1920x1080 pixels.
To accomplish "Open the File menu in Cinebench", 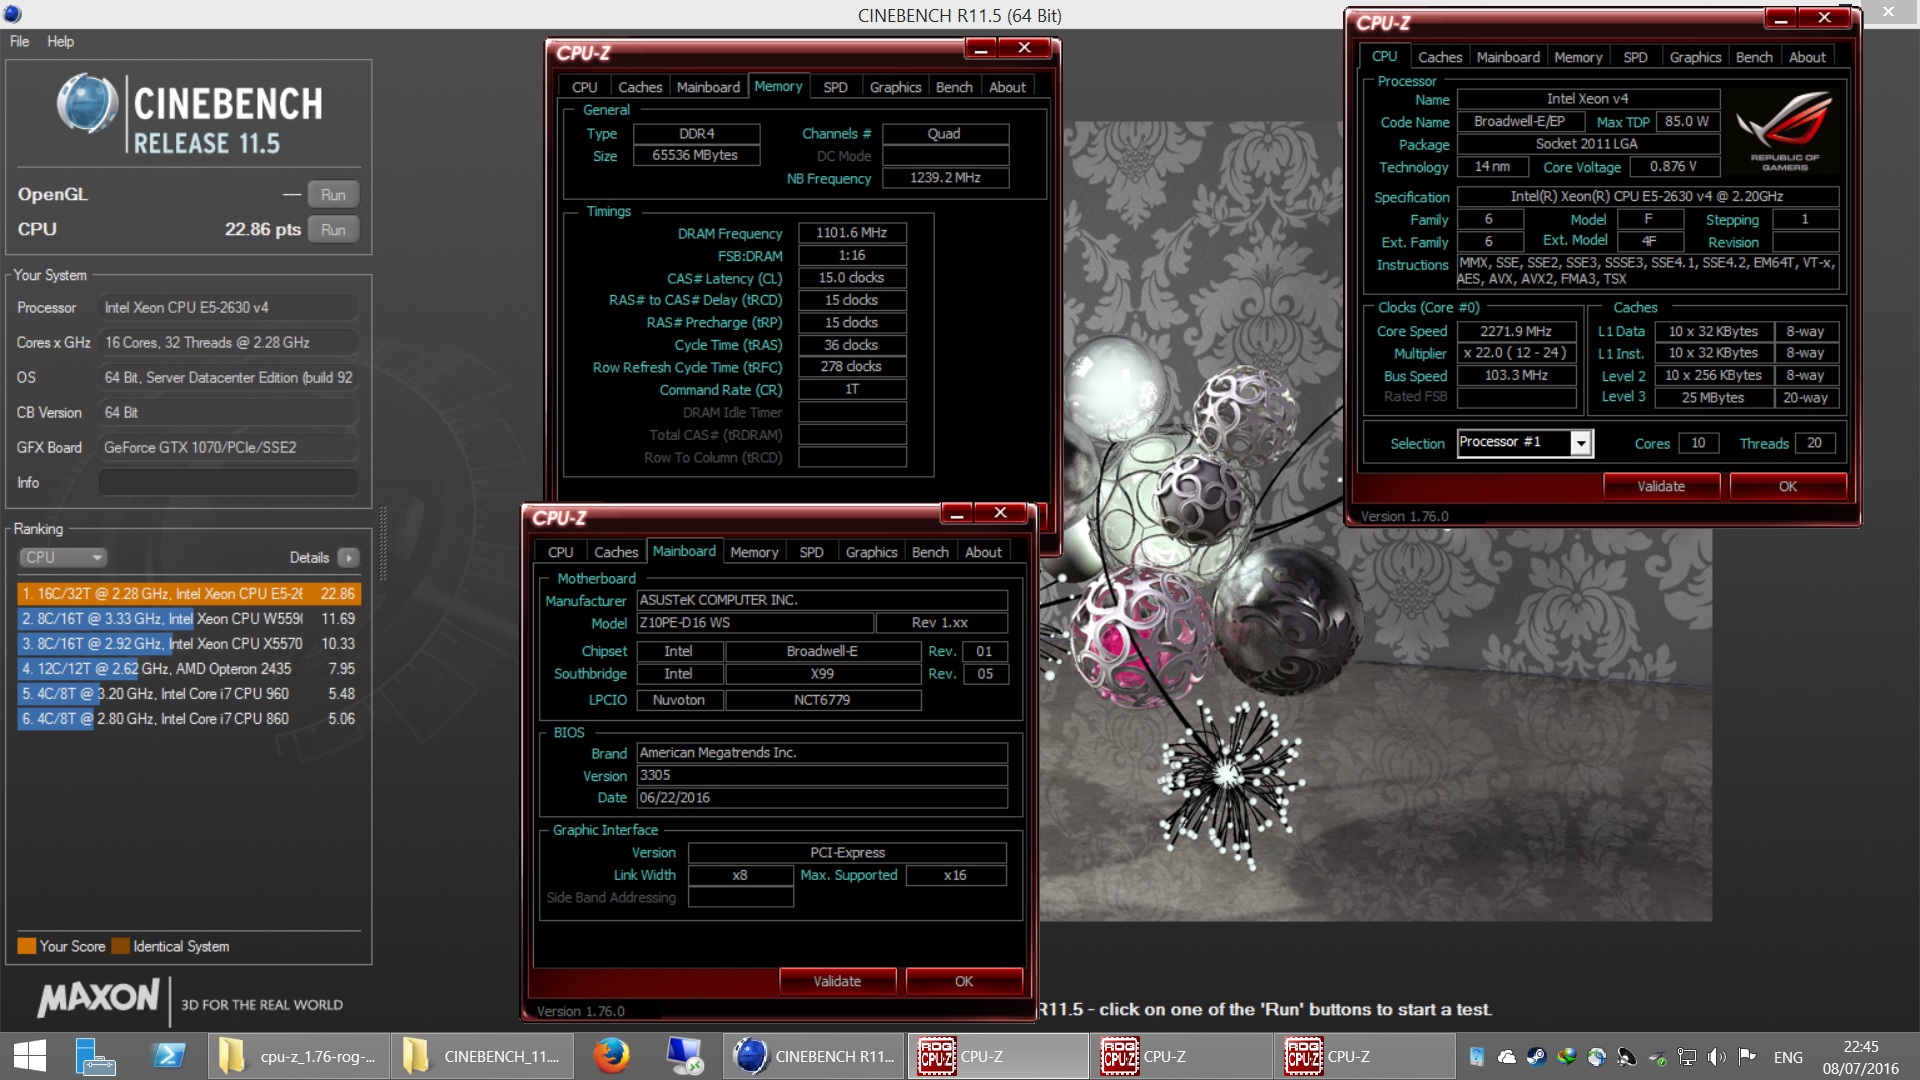I will pyautogui.click(x=19, y=41).
